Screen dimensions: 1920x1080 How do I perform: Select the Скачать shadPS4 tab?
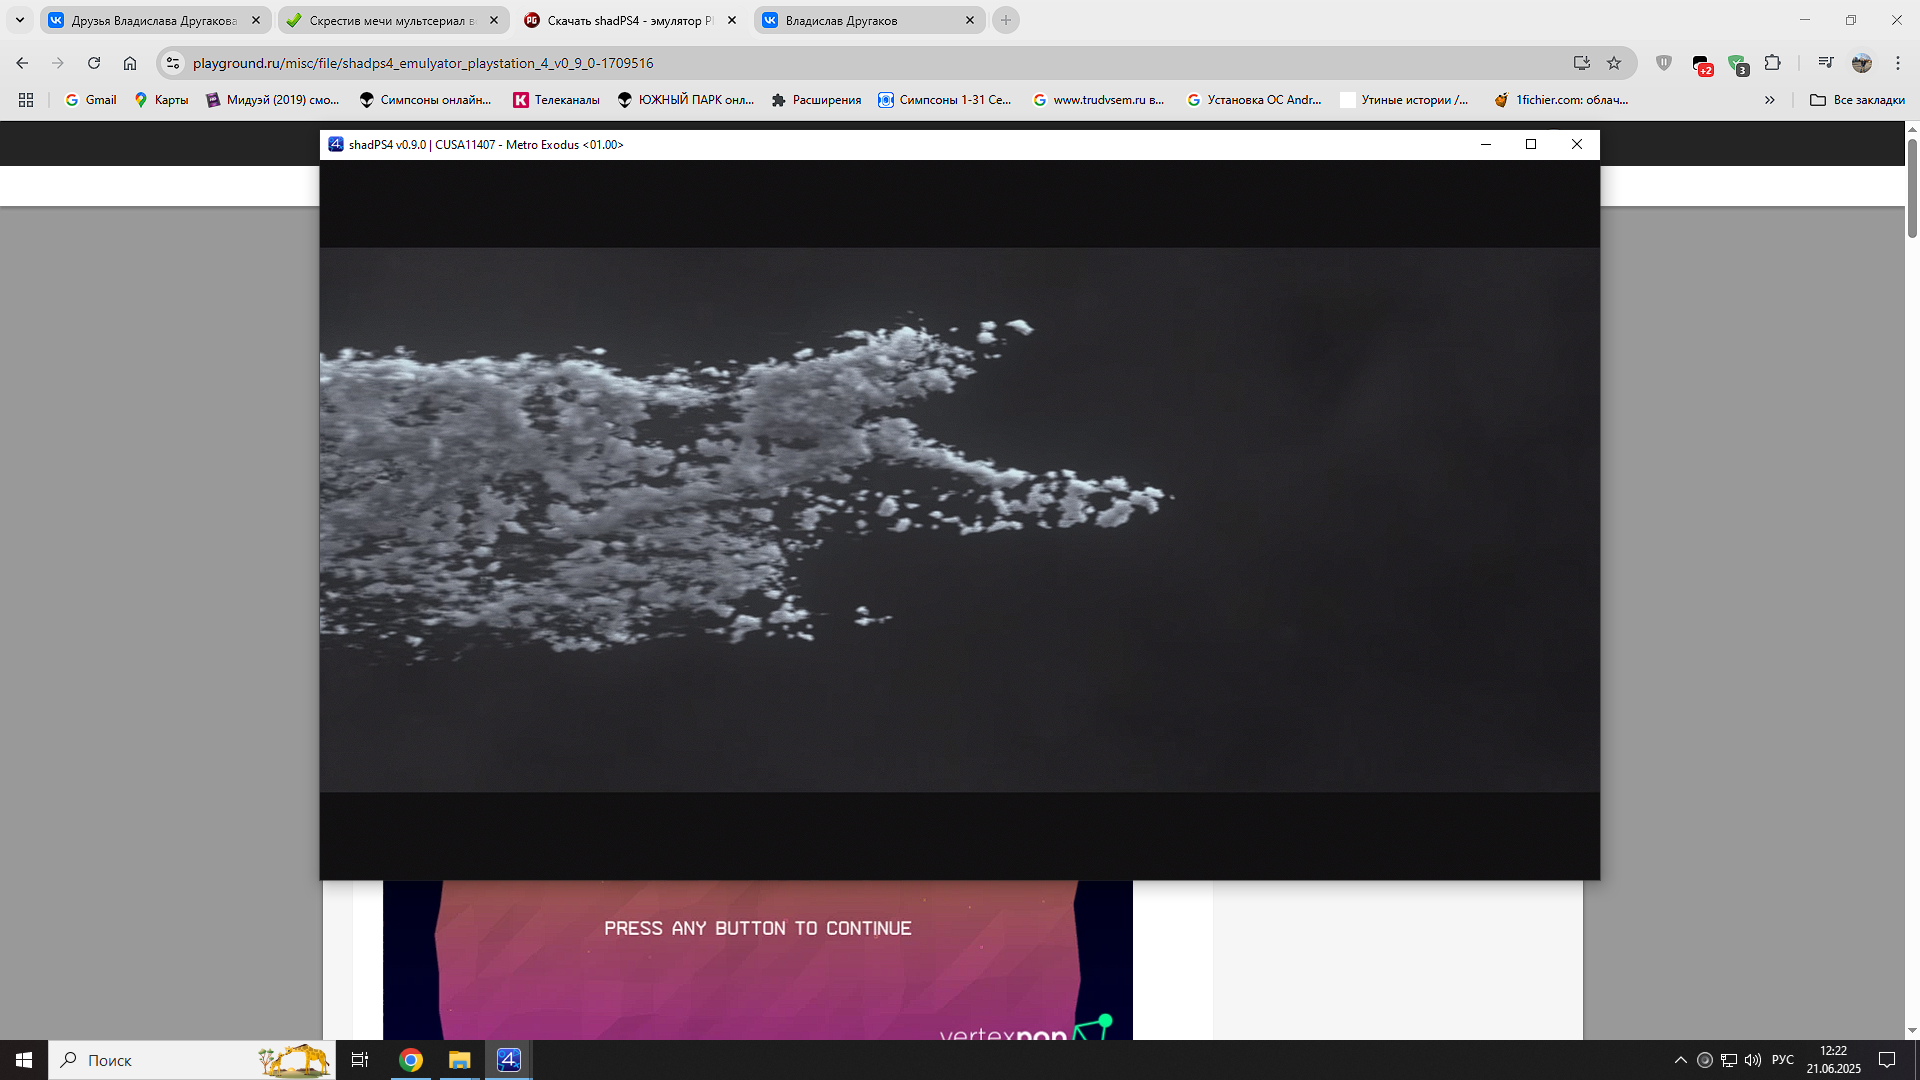(631, 20)
